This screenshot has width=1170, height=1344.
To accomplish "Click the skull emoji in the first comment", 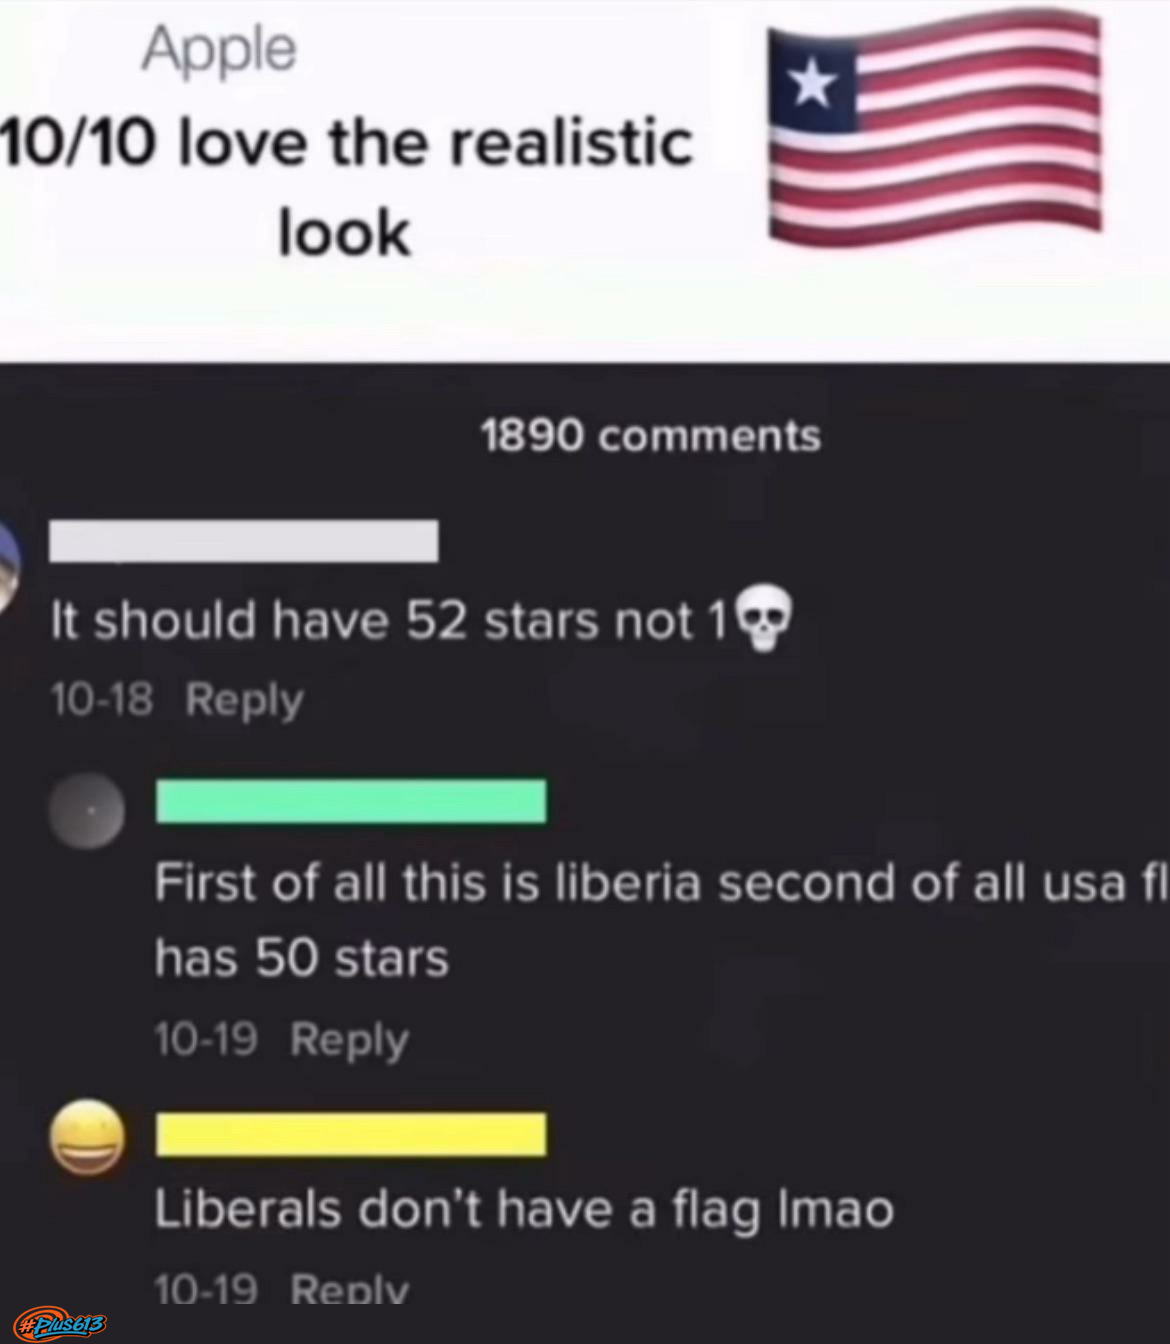I will pyautogui.click(x=763, y=620).
